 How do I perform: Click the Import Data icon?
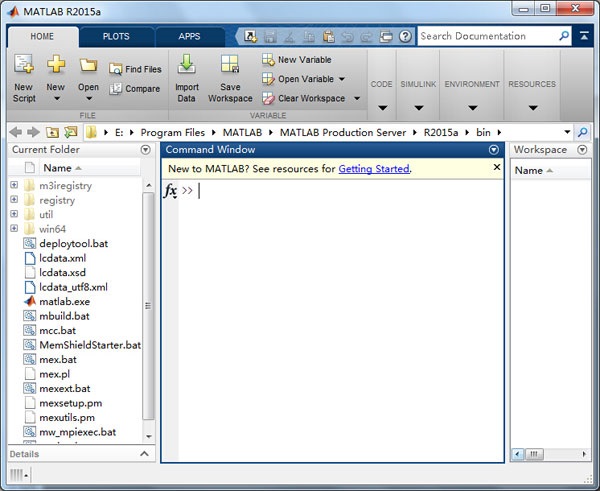tap(187, 64)
